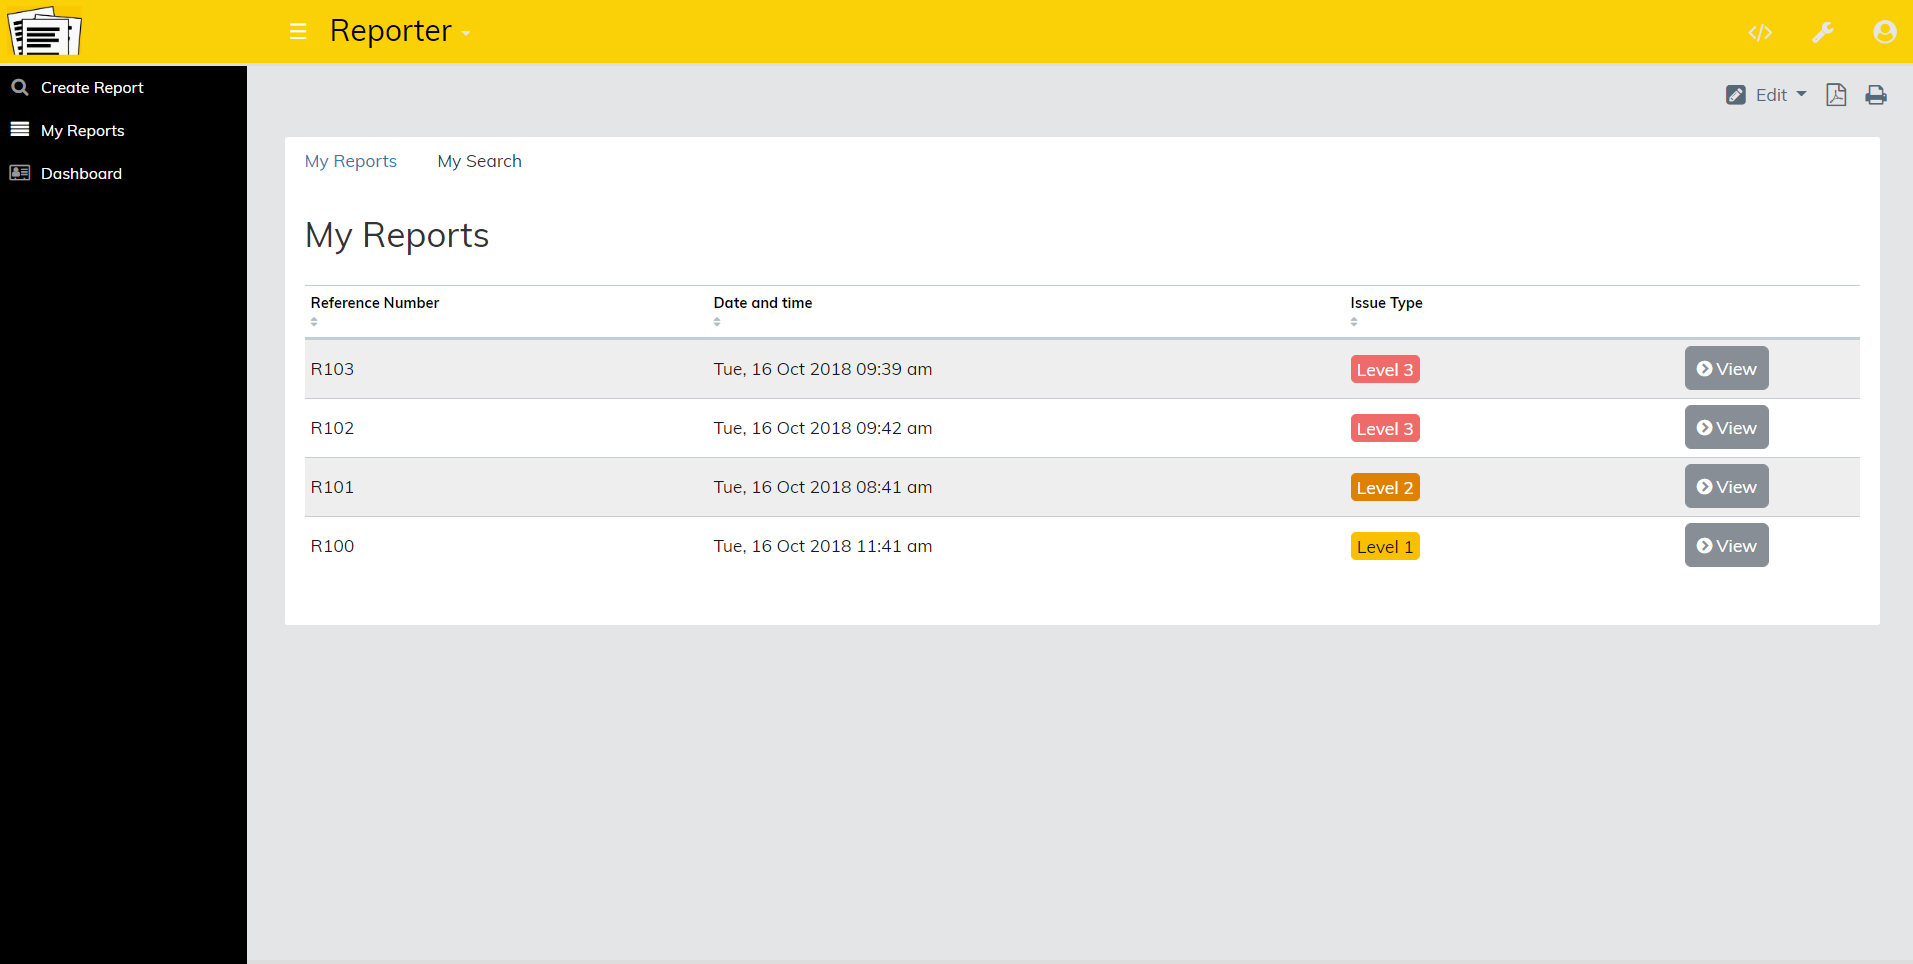Switch to the My Search tab

[479, 162]
